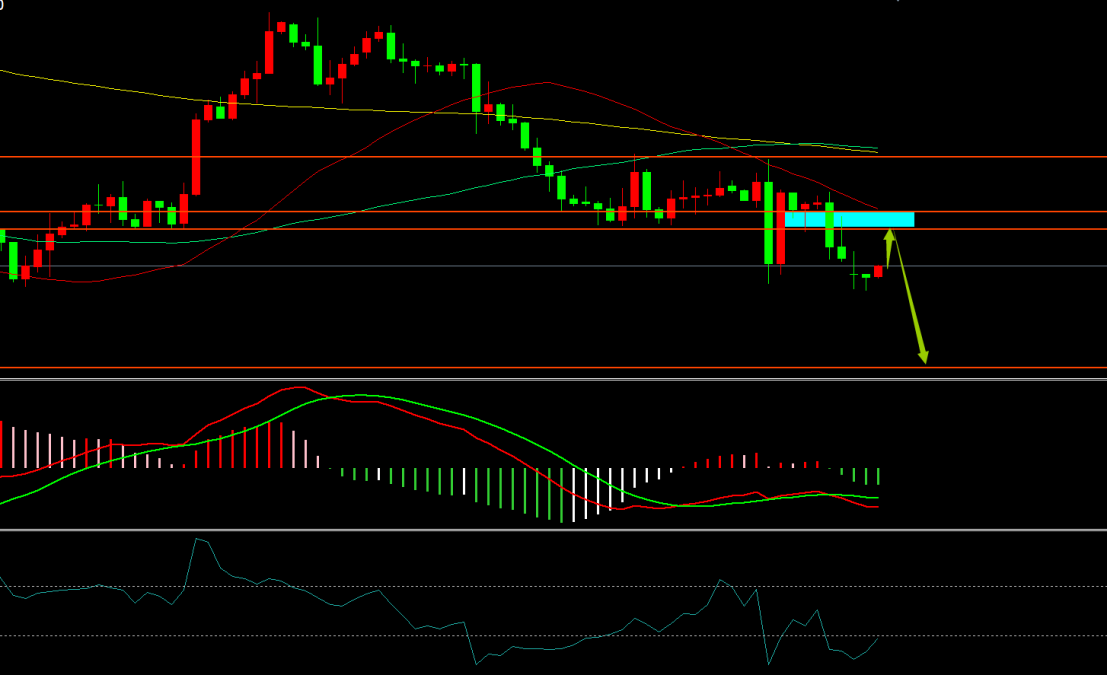Click the tallest white histogram bar in the MACD pane
This screenshot has width=1107, height=676.
[573, 495]
